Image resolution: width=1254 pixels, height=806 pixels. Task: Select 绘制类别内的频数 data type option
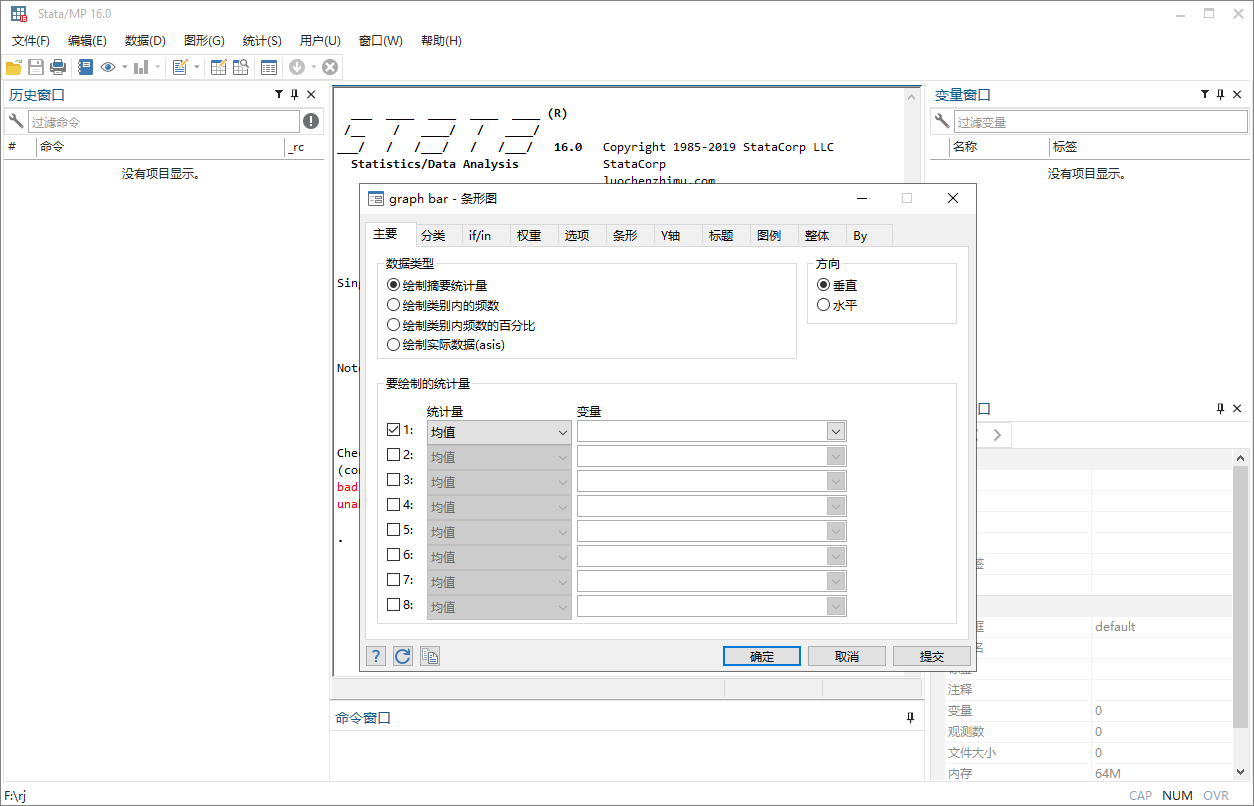[x=393, y=304]
